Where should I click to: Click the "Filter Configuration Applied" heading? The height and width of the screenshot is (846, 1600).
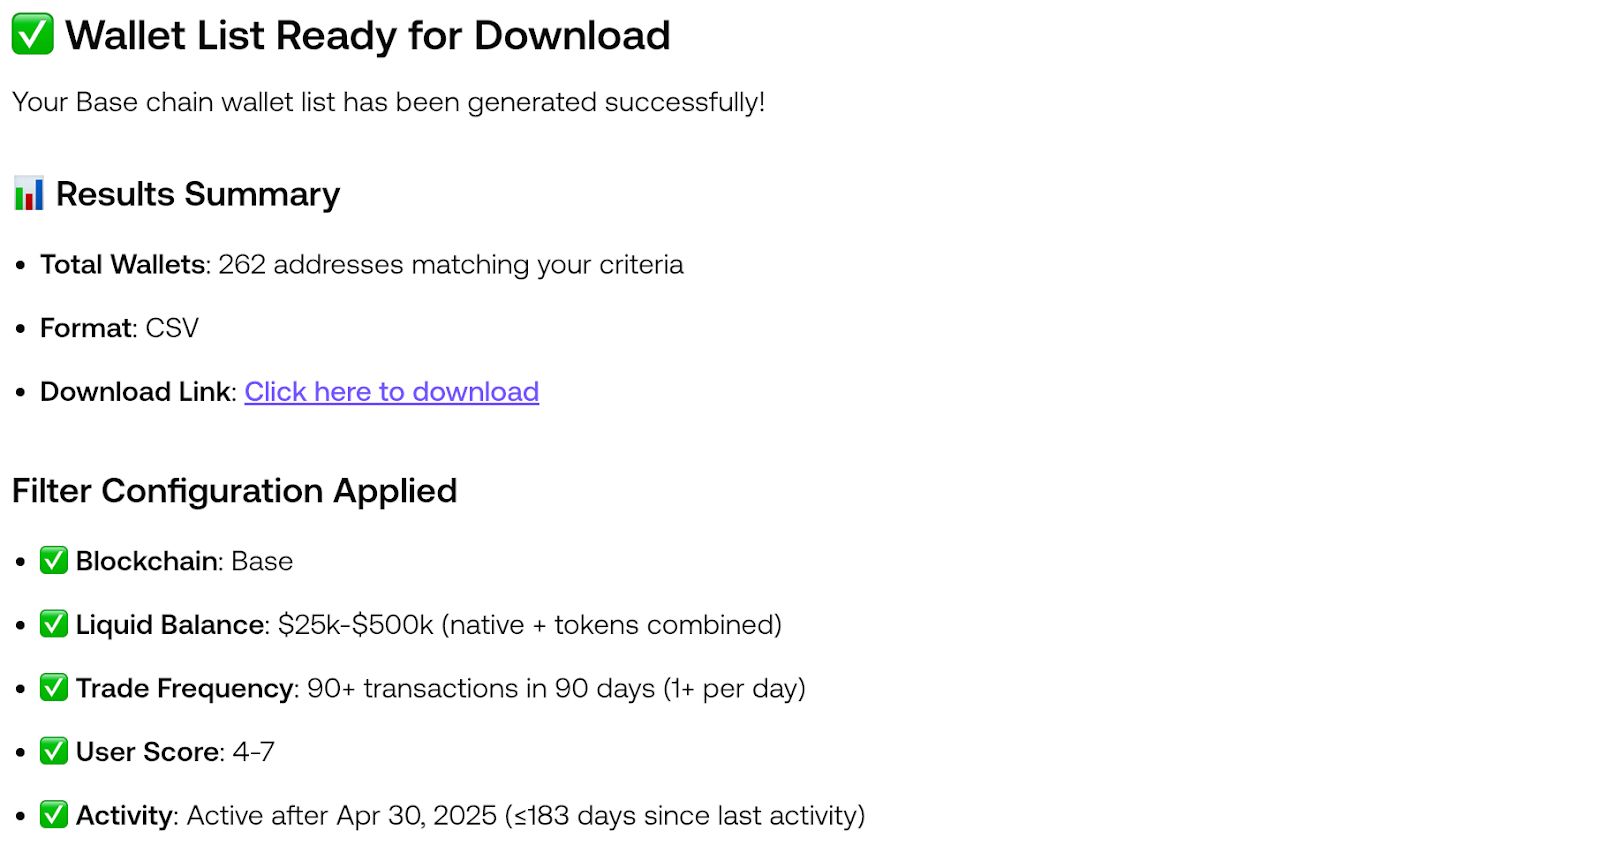point(234,491)
